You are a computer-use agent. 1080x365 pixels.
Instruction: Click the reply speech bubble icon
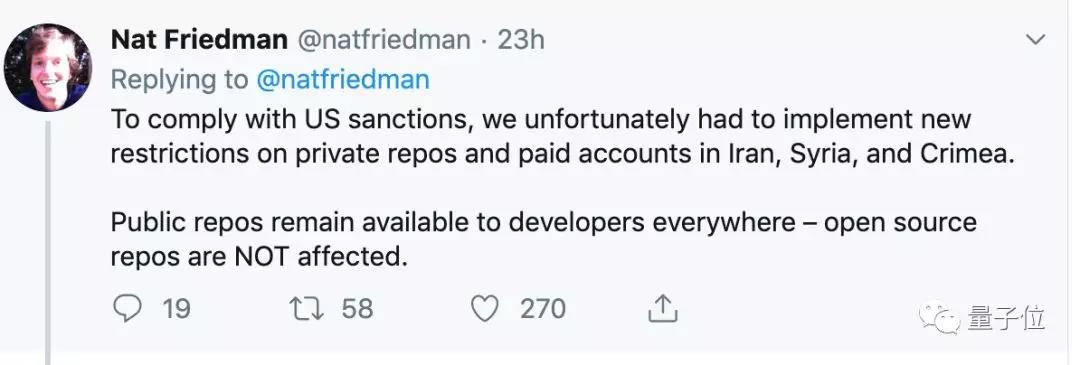pos(126,309)
